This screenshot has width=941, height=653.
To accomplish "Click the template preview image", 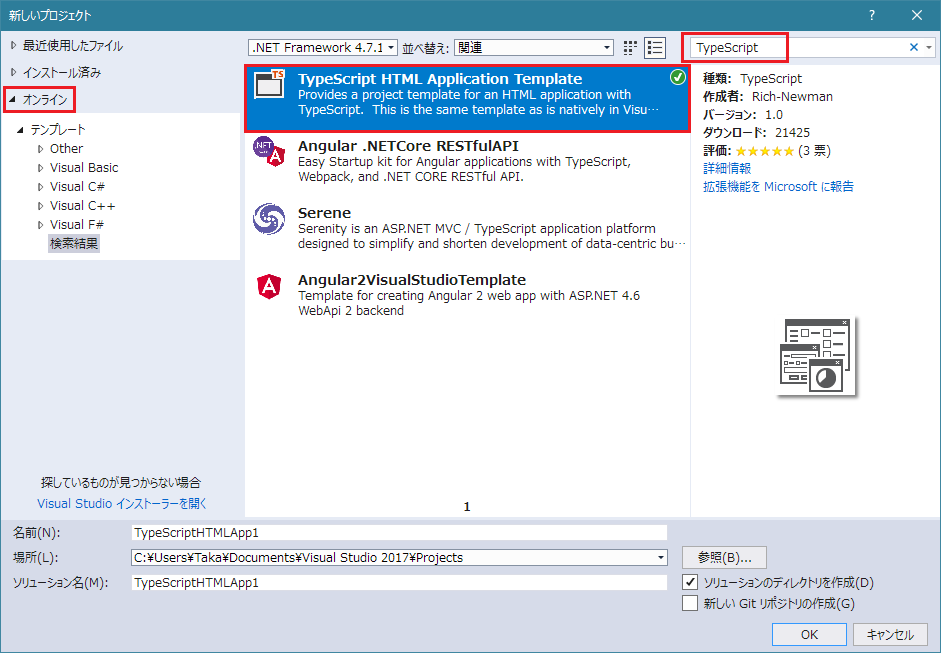I will [816, 357].
